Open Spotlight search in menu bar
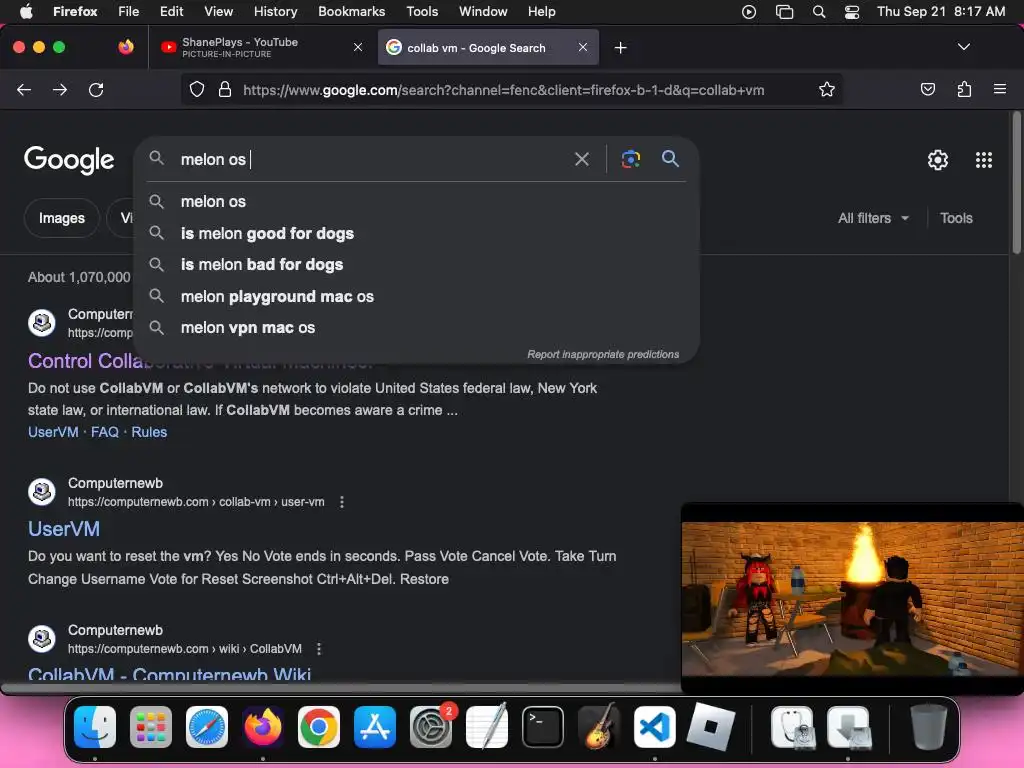 [818, 12]
